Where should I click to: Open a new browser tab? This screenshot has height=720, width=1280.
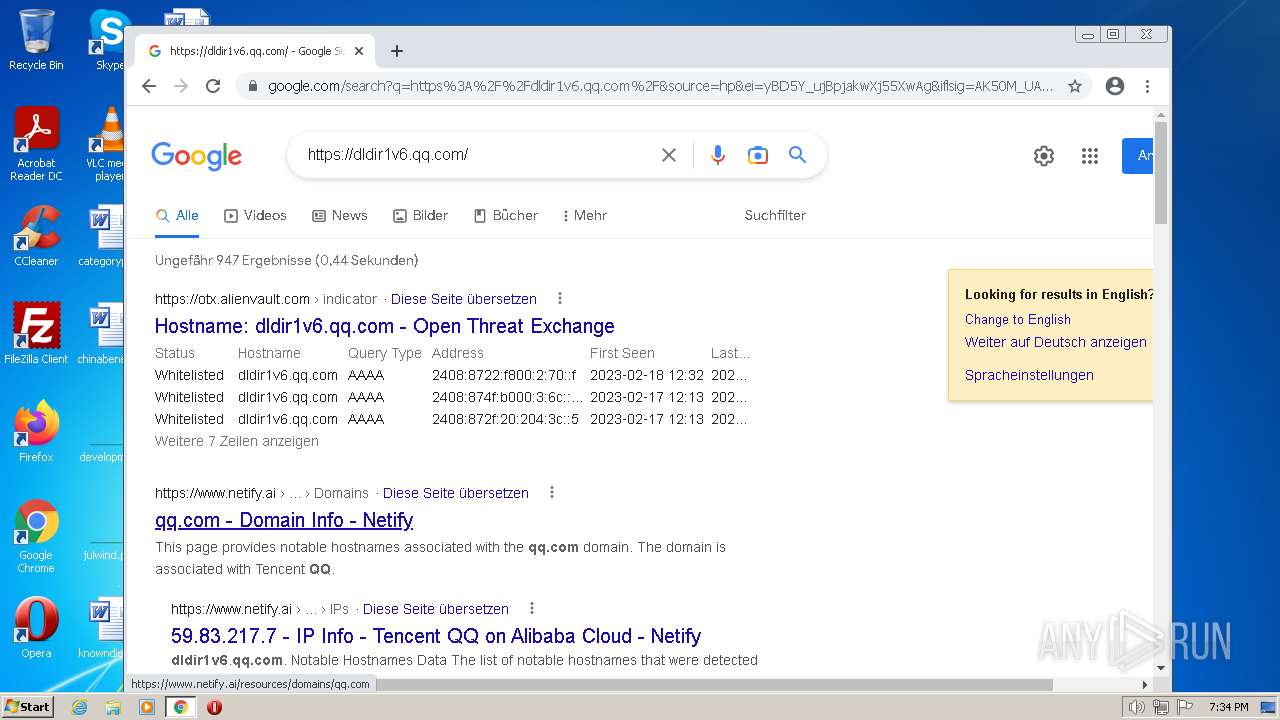tap(397, 51)
